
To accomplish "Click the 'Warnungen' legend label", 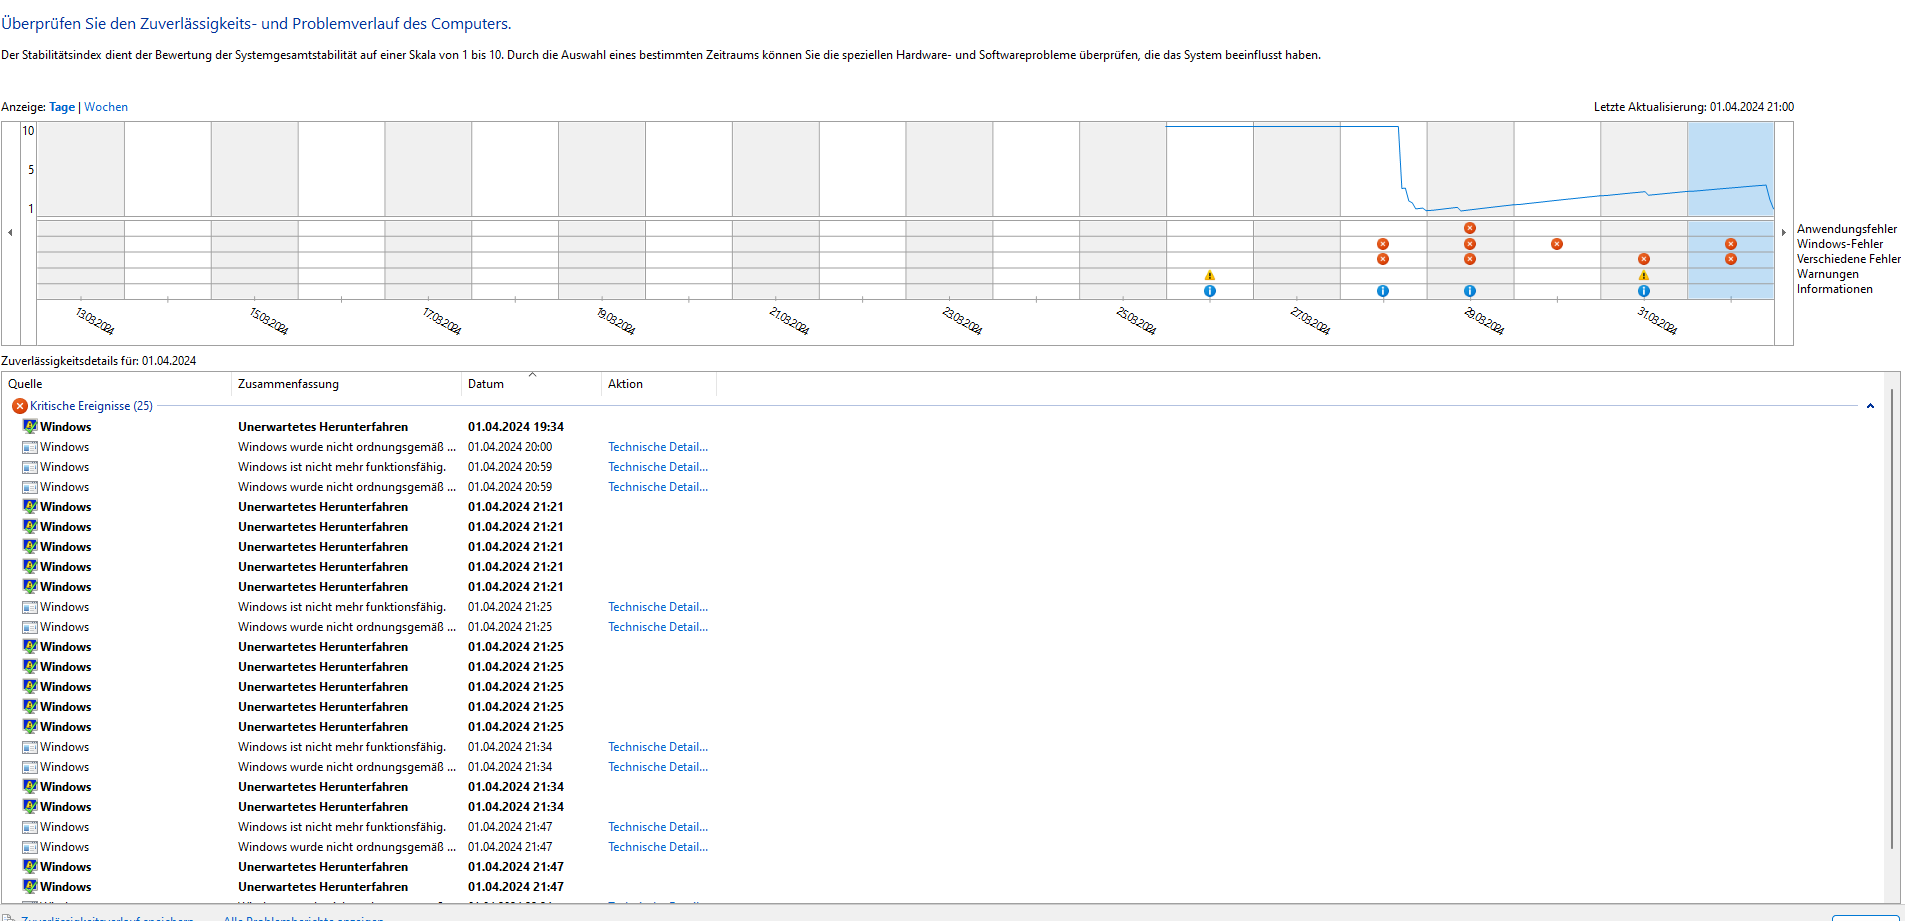I will (x=1828, y=274).
